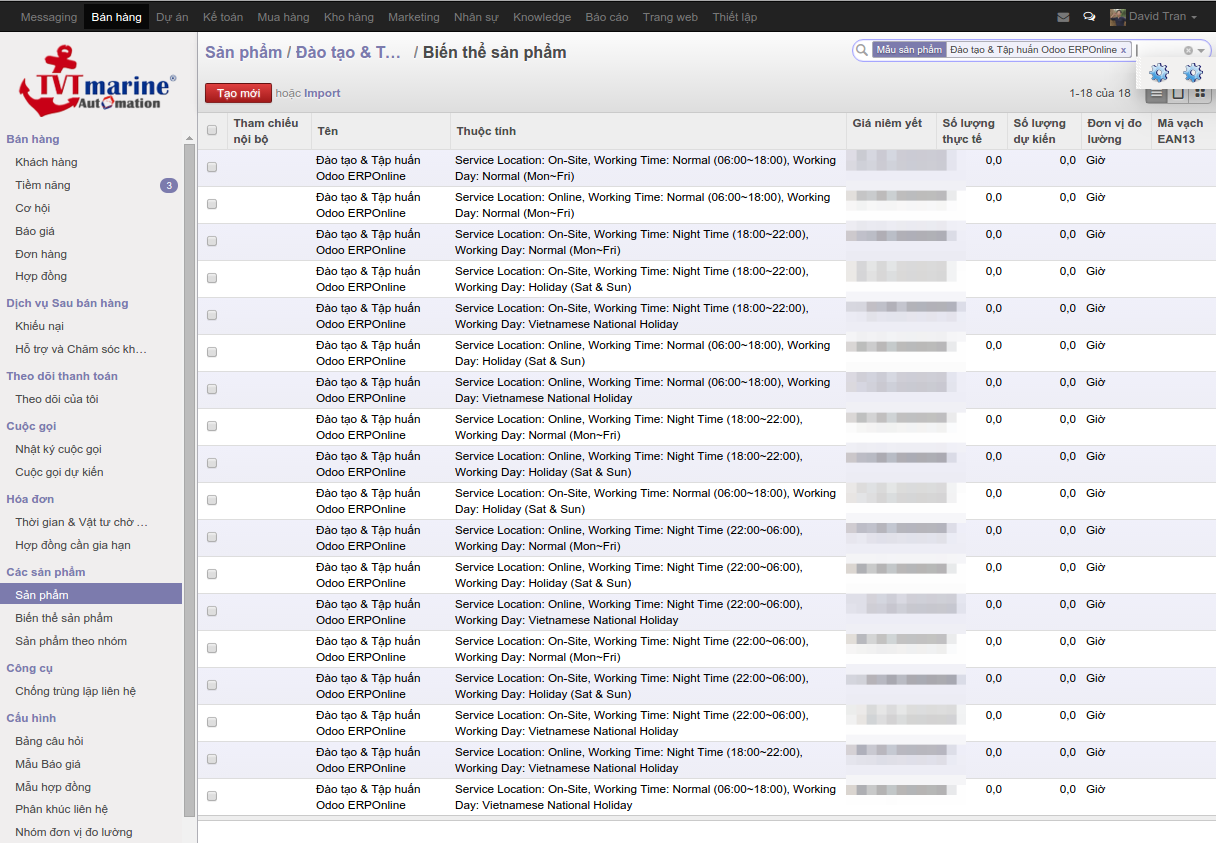Screen dimensions: 1216x843
Task: Open Chống trùng lặp liên hệ in the sidebar
Action: coord(76,691)
